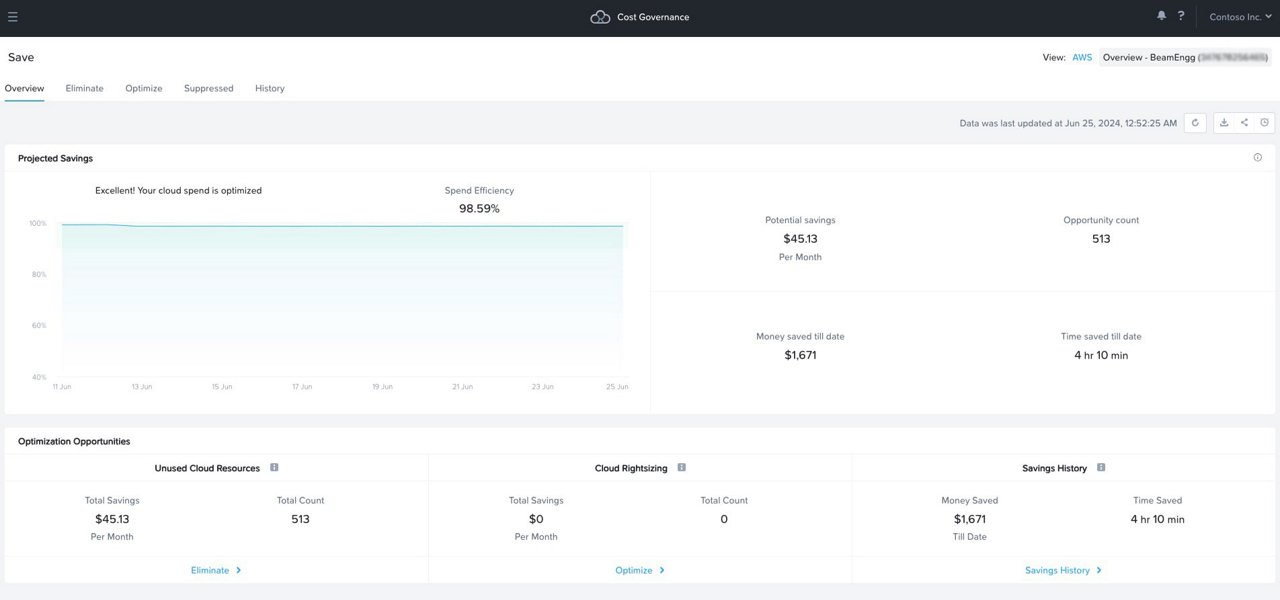
Task: View info for Savings History
Action: coord(1100,466)
